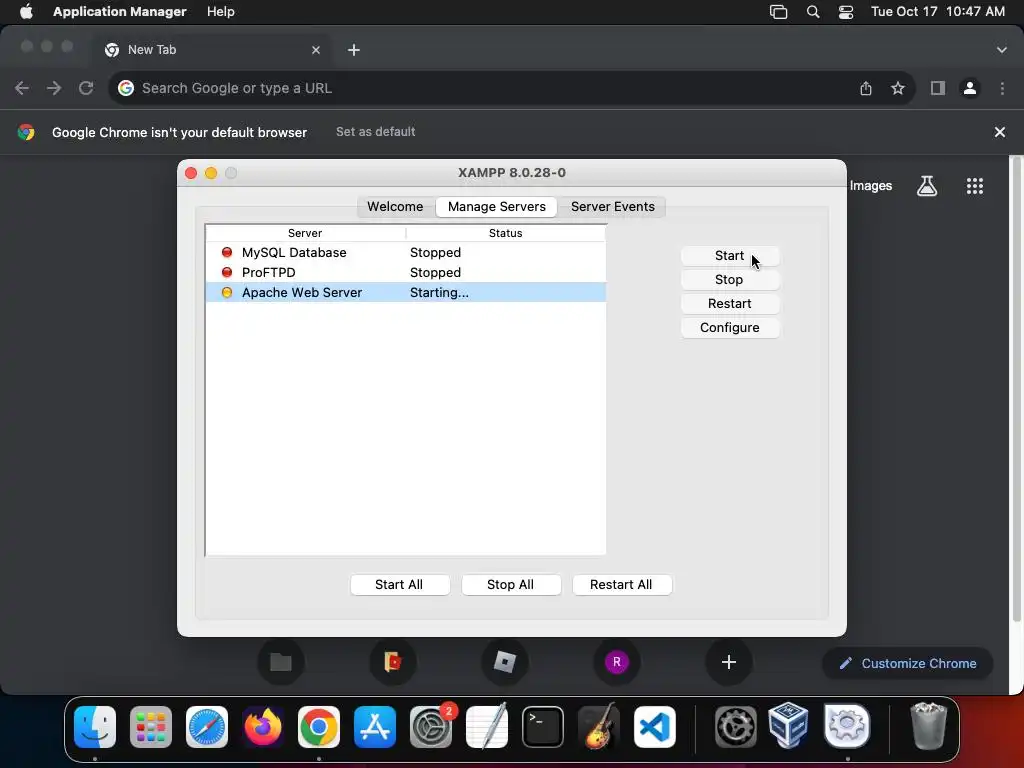Viewport: 1024px width, 768px height.
Task: Open Finder from the dock
Action: pos(95,727)
